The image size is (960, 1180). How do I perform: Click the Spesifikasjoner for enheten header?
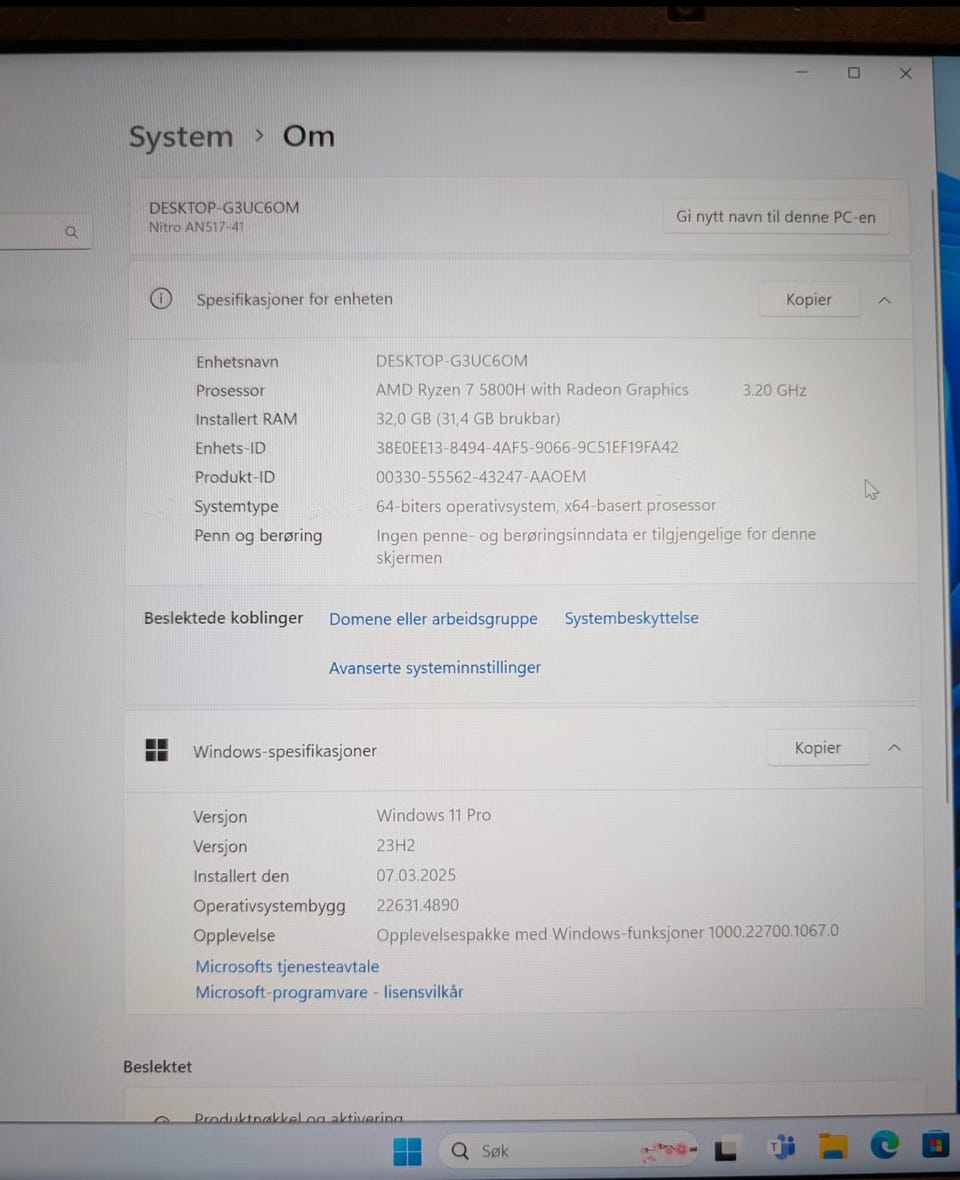(520, 300)
